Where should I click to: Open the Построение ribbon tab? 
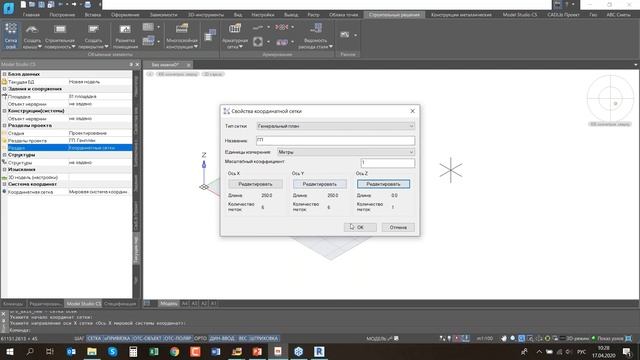(x=62, y=15)
